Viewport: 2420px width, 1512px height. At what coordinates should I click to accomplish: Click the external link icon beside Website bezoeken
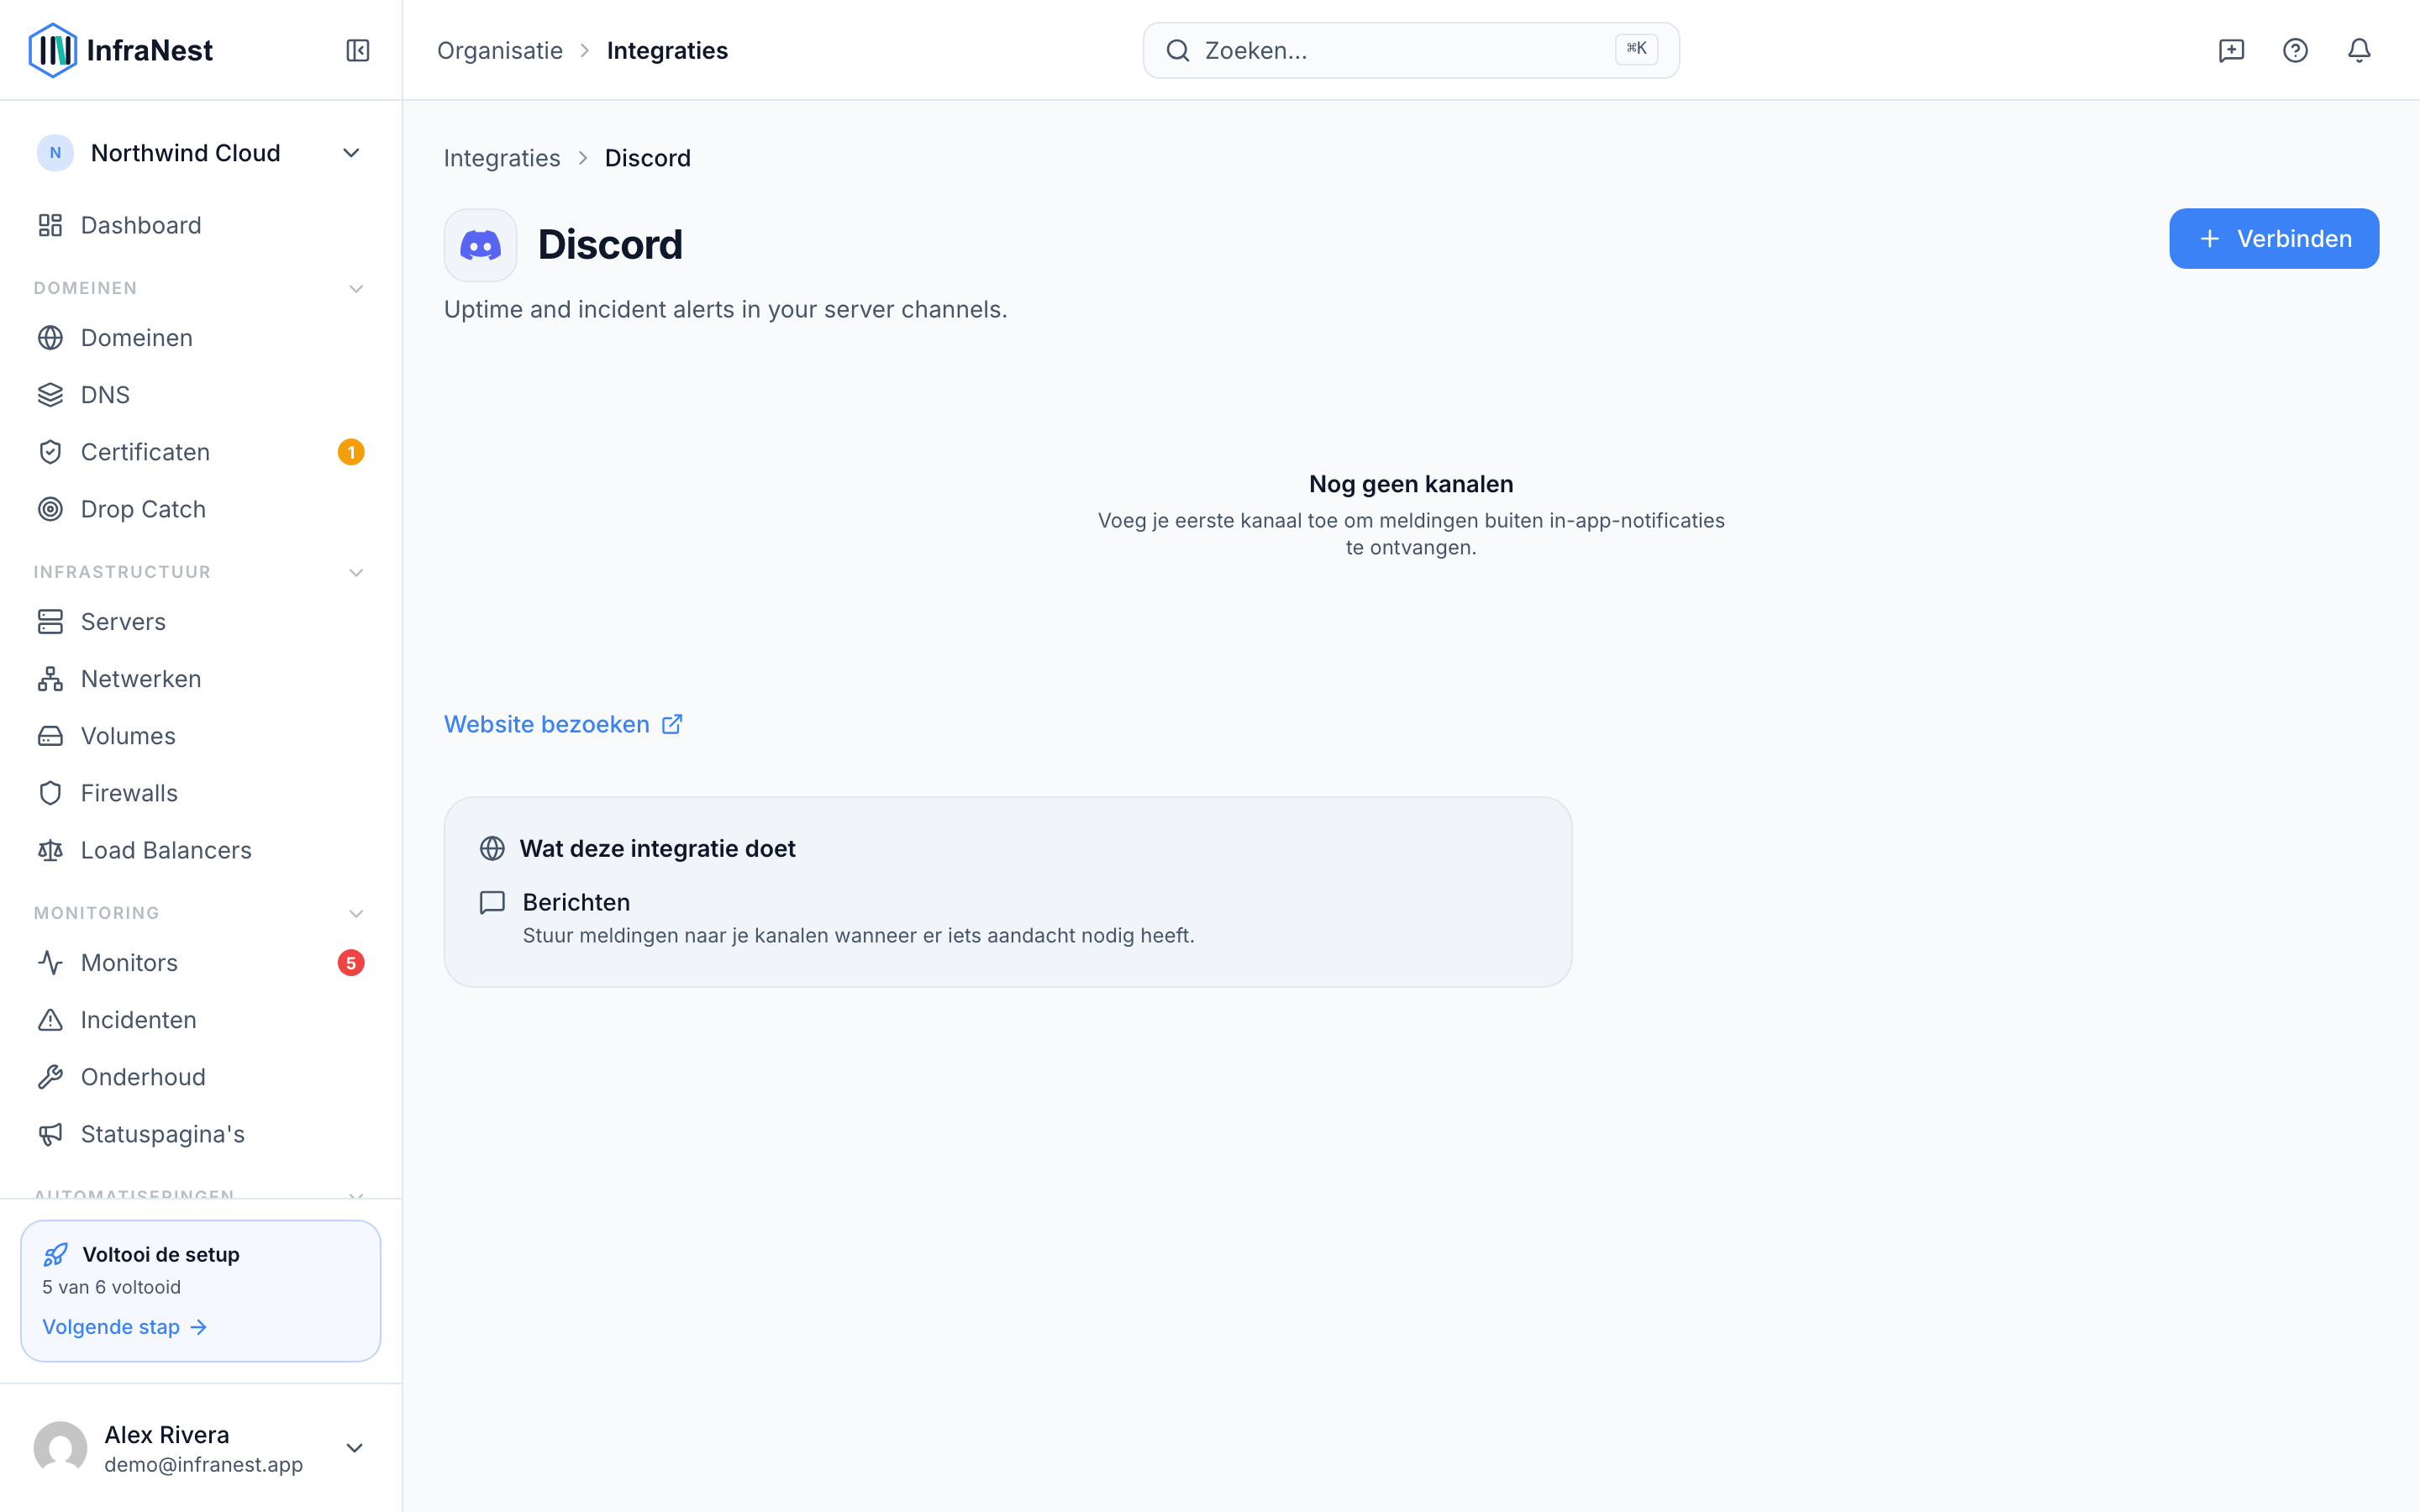pos(672,724)
